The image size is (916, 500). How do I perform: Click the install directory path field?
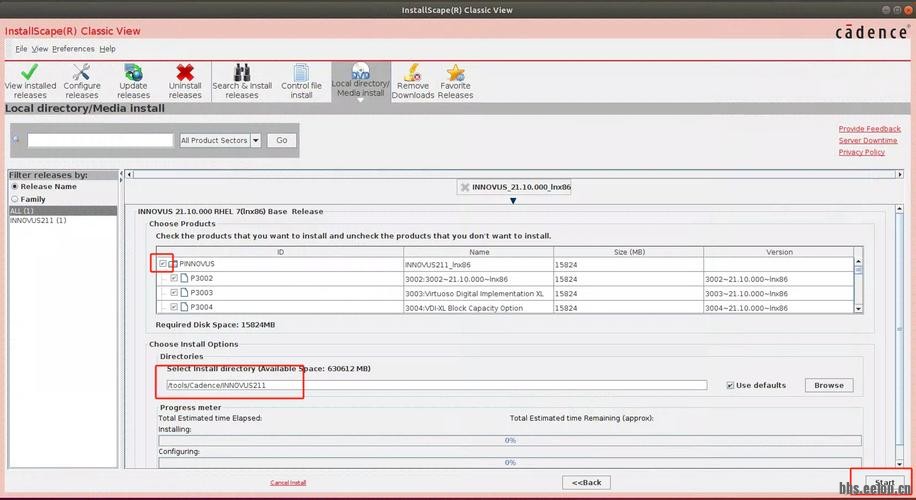[436, 386]
